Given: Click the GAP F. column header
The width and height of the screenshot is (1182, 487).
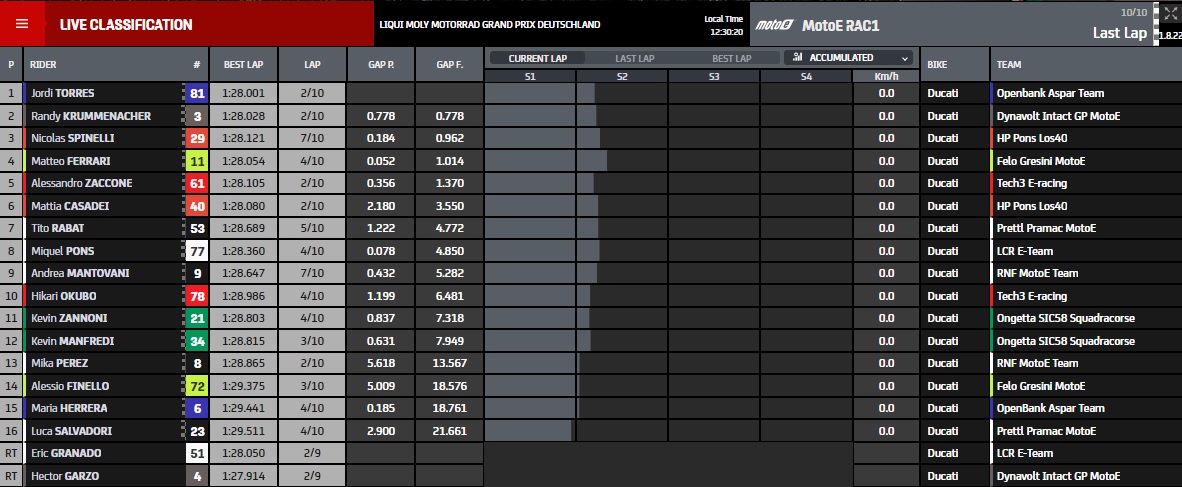Looking at the screenshot, I should 449,65.
